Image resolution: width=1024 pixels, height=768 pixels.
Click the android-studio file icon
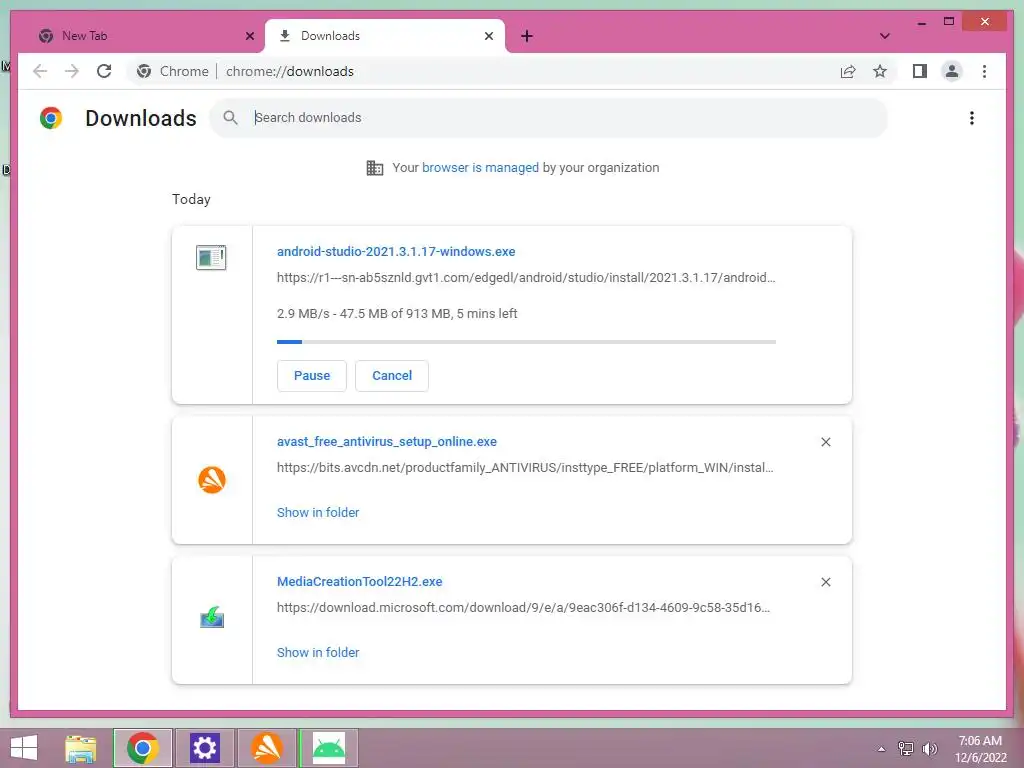point(211,257)
